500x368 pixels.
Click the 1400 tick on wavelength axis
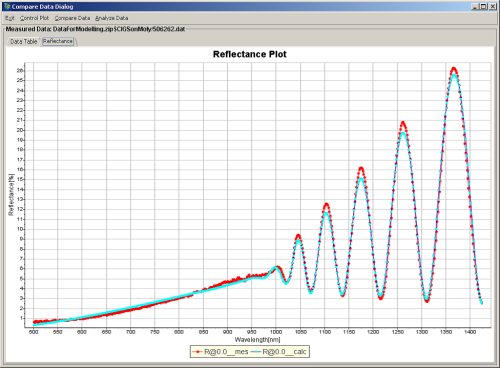pyautogui.click(x=470, y=332)
